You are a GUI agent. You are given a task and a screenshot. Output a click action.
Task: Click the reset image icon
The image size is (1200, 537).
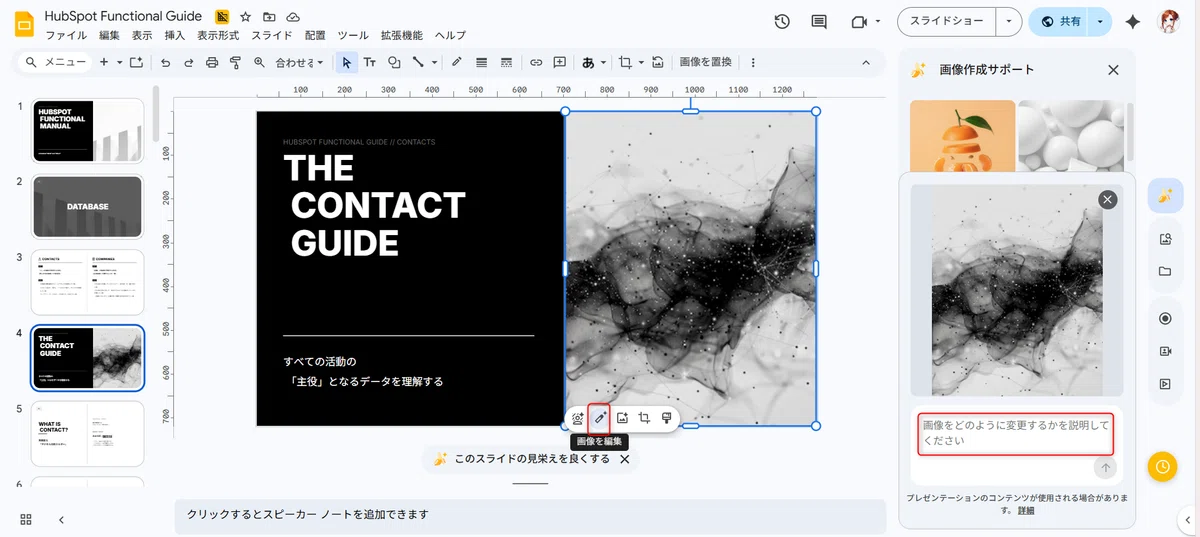[x=657, y=62]
